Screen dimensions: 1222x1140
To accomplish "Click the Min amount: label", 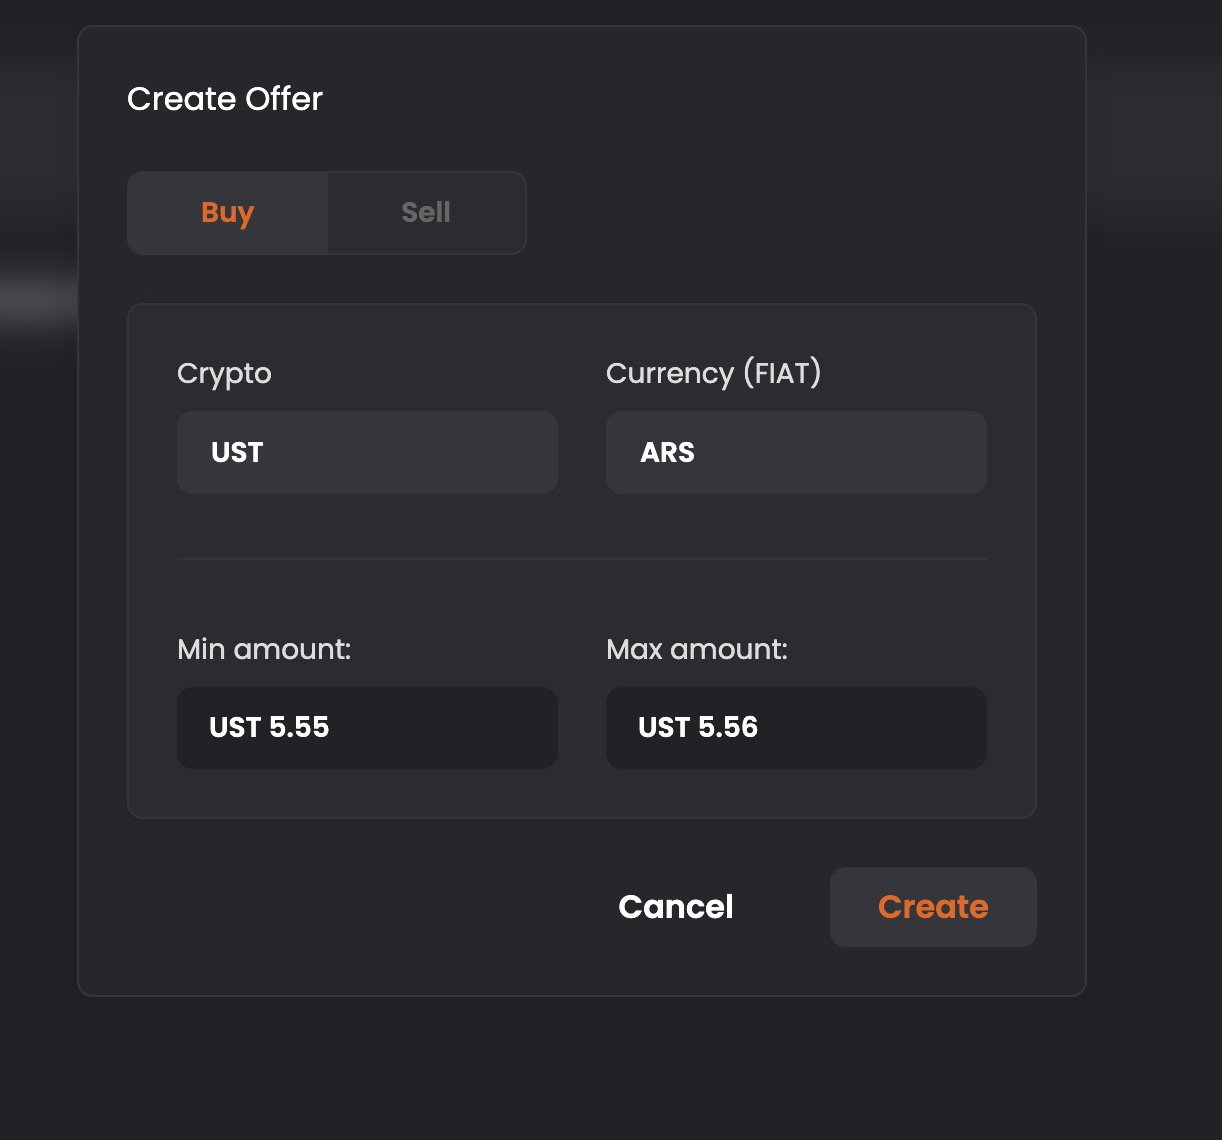I will click(264, 650).
